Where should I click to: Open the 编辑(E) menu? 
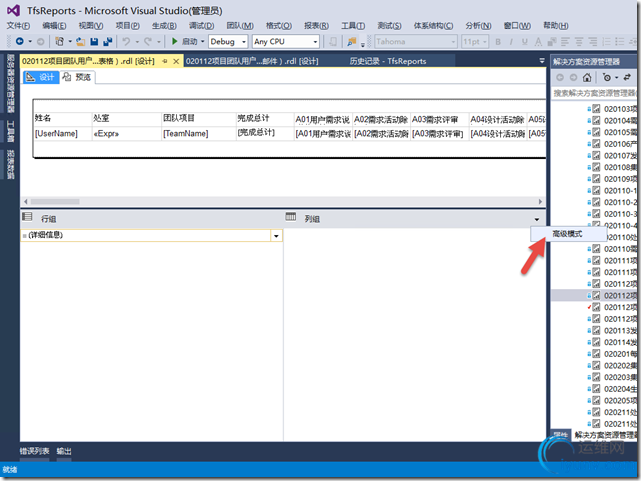[54, 26]
